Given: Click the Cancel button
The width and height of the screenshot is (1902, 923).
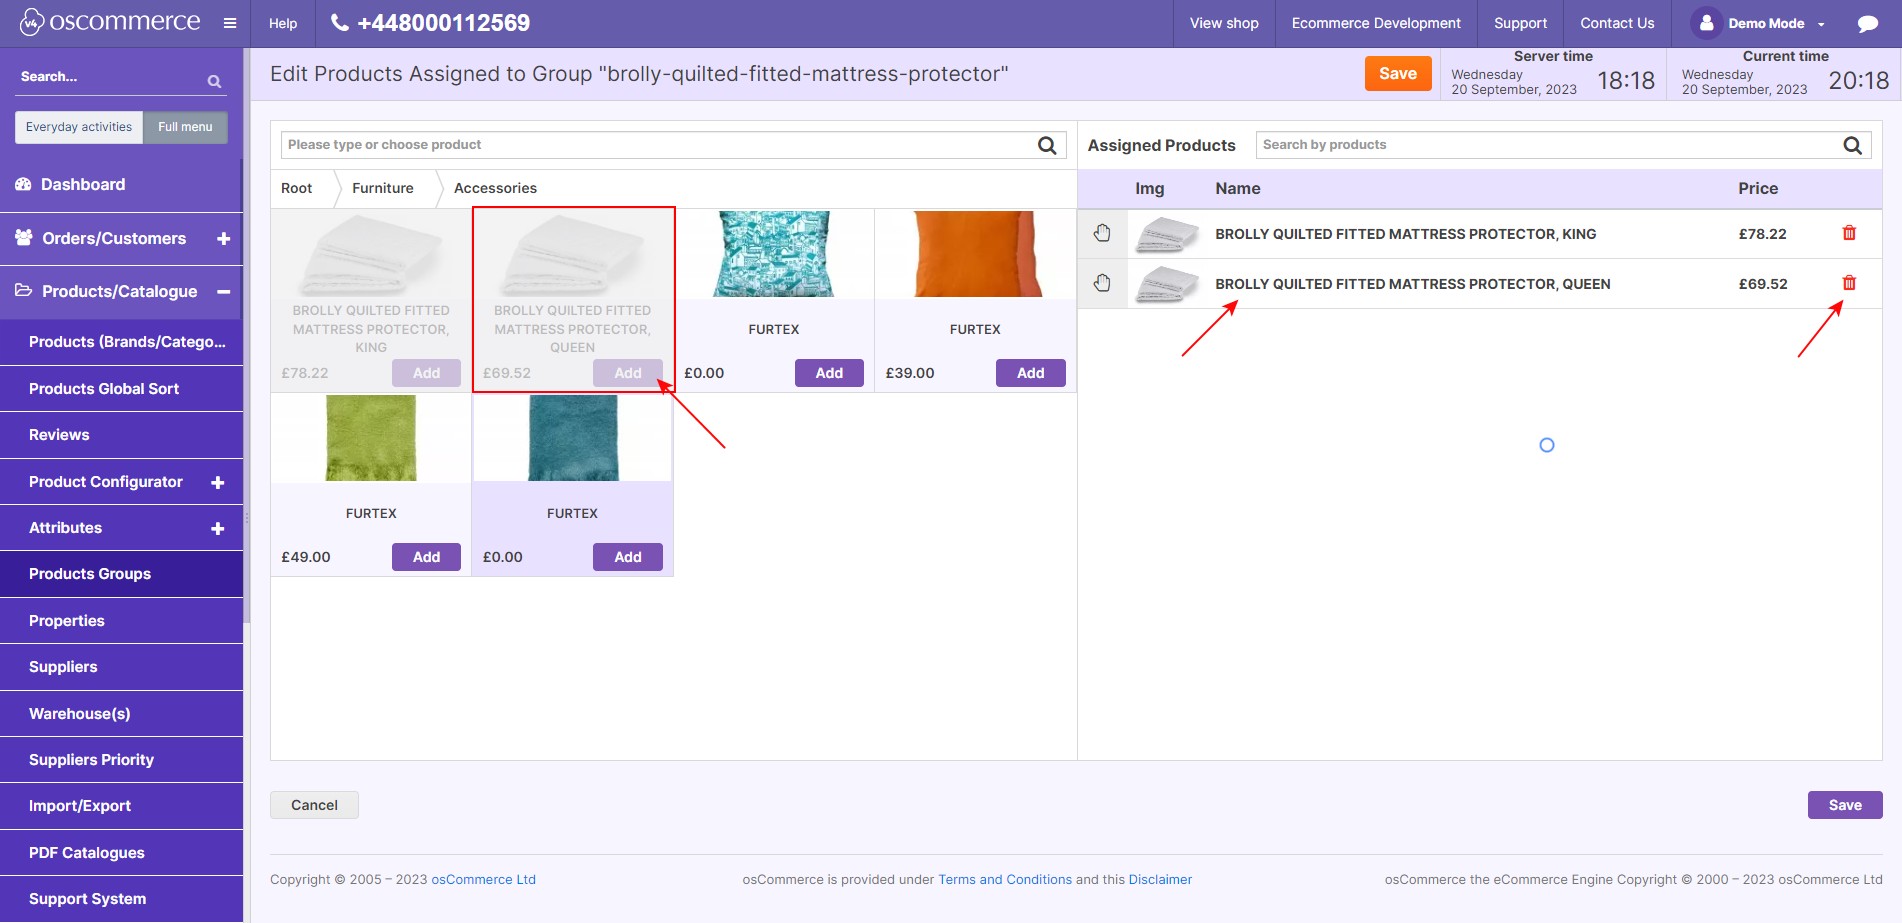Looking at the screenshot, I should pos(314,805).
